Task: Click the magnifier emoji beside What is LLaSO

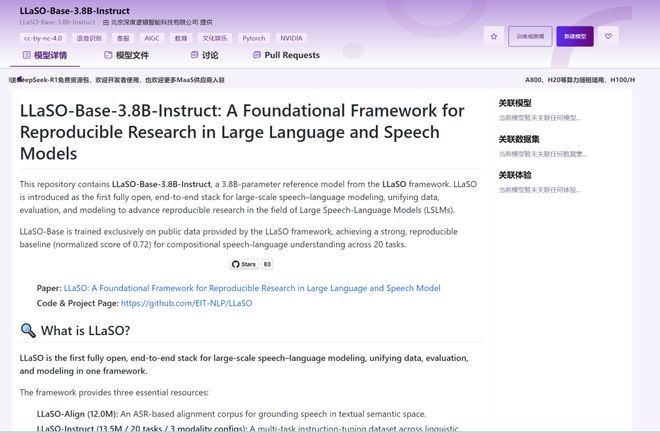Action: [28, 331]
